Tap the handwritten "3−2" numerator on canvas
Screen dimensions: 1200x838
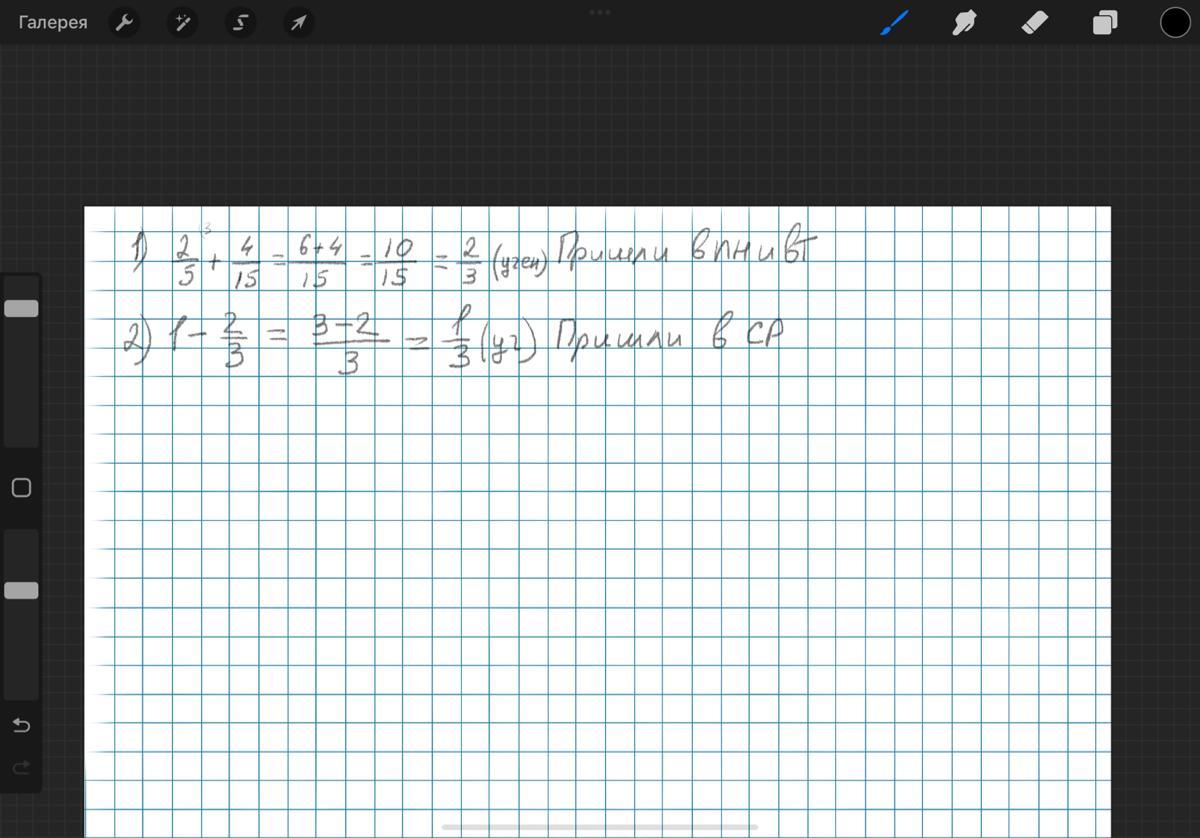coord(346,326)
